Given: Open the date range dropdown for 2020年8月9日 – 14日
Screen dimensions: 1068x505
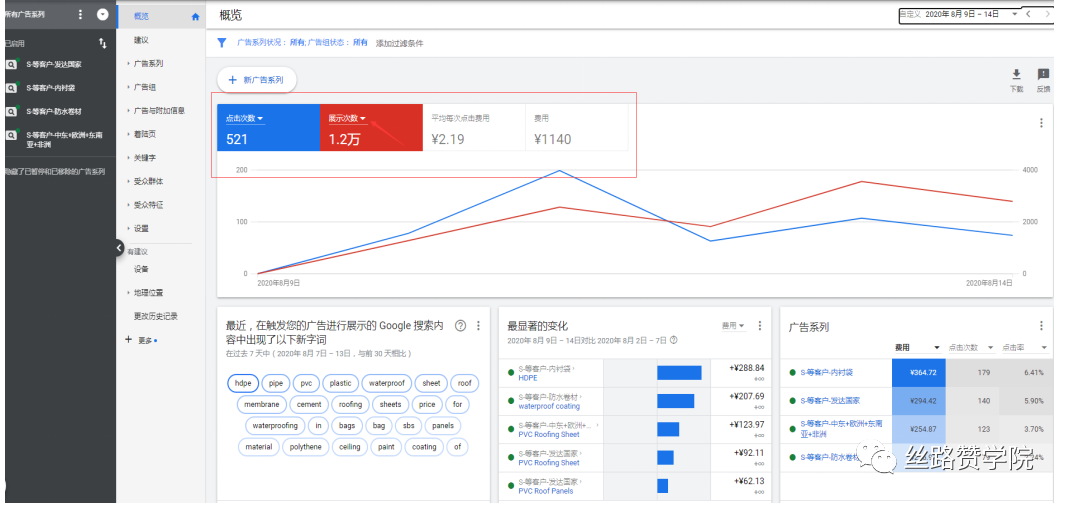Looking at the screenshot, I should (x=1014, y=14).
